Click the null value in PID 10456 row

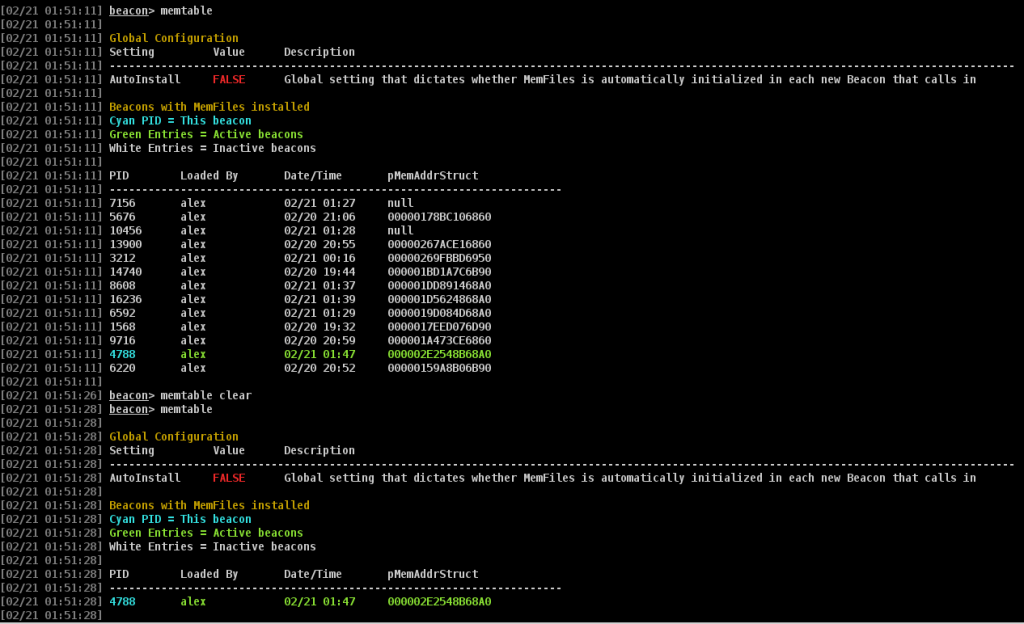tap(400, 230)
